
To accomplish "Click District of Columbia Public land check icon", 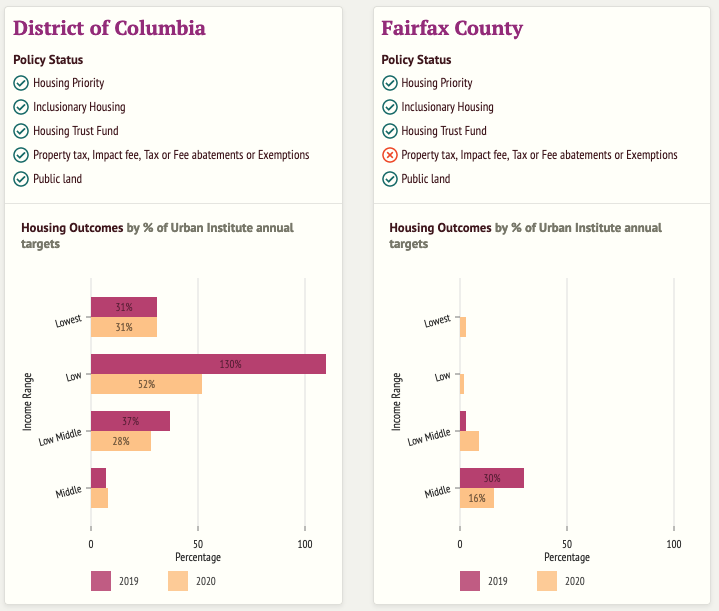I will click(x=21, y=179).
